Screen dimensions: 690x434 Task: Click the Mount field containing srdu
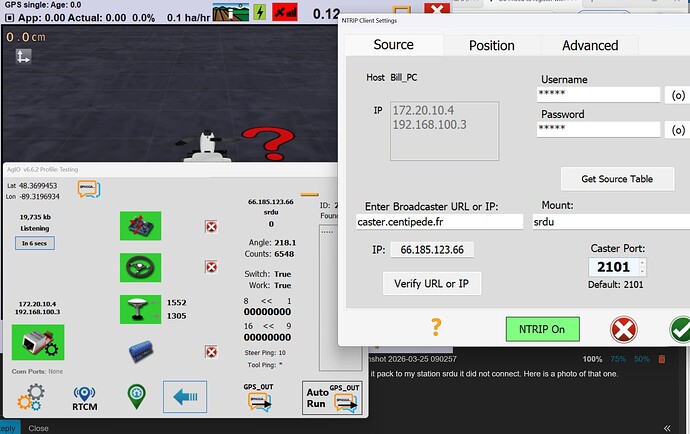coord(611,221)
